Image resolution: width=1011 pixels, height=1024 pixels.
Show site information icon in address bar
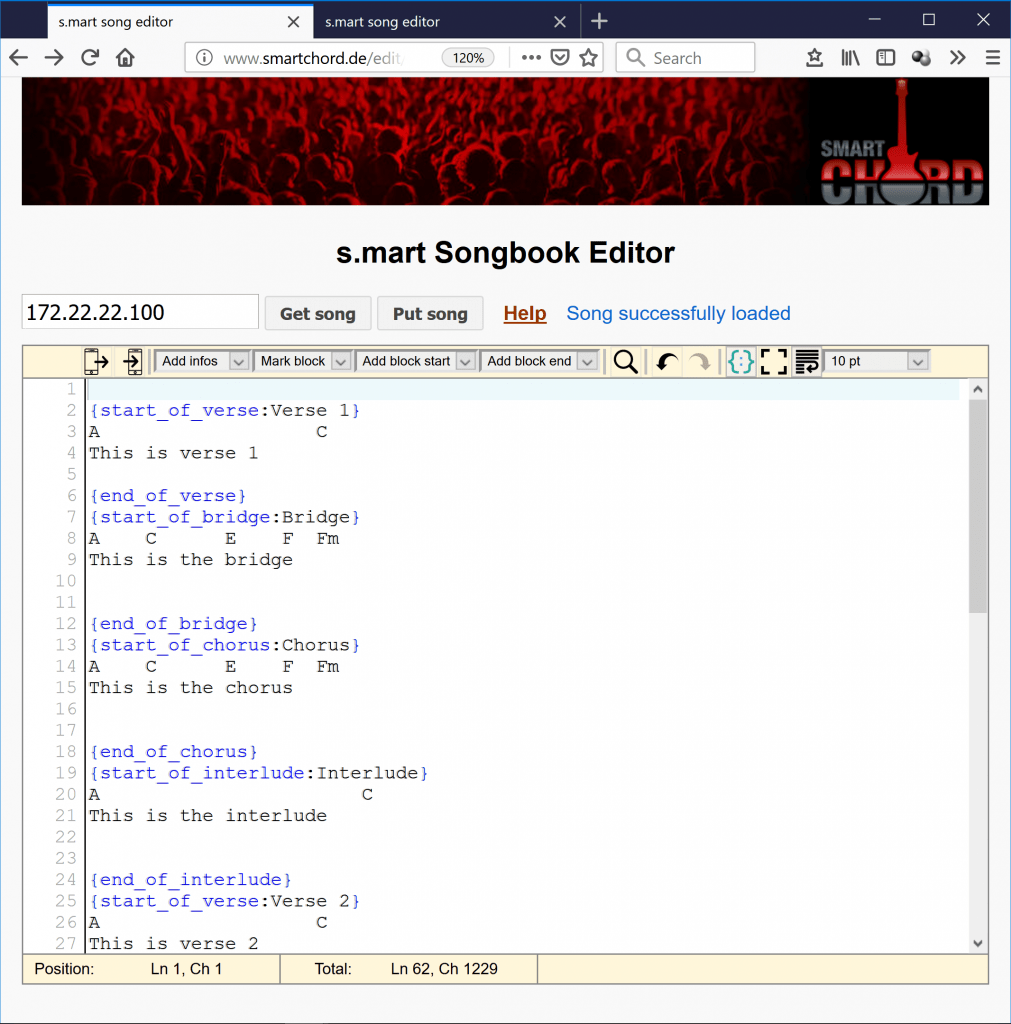pyautogui.click(x=204, y=57)
